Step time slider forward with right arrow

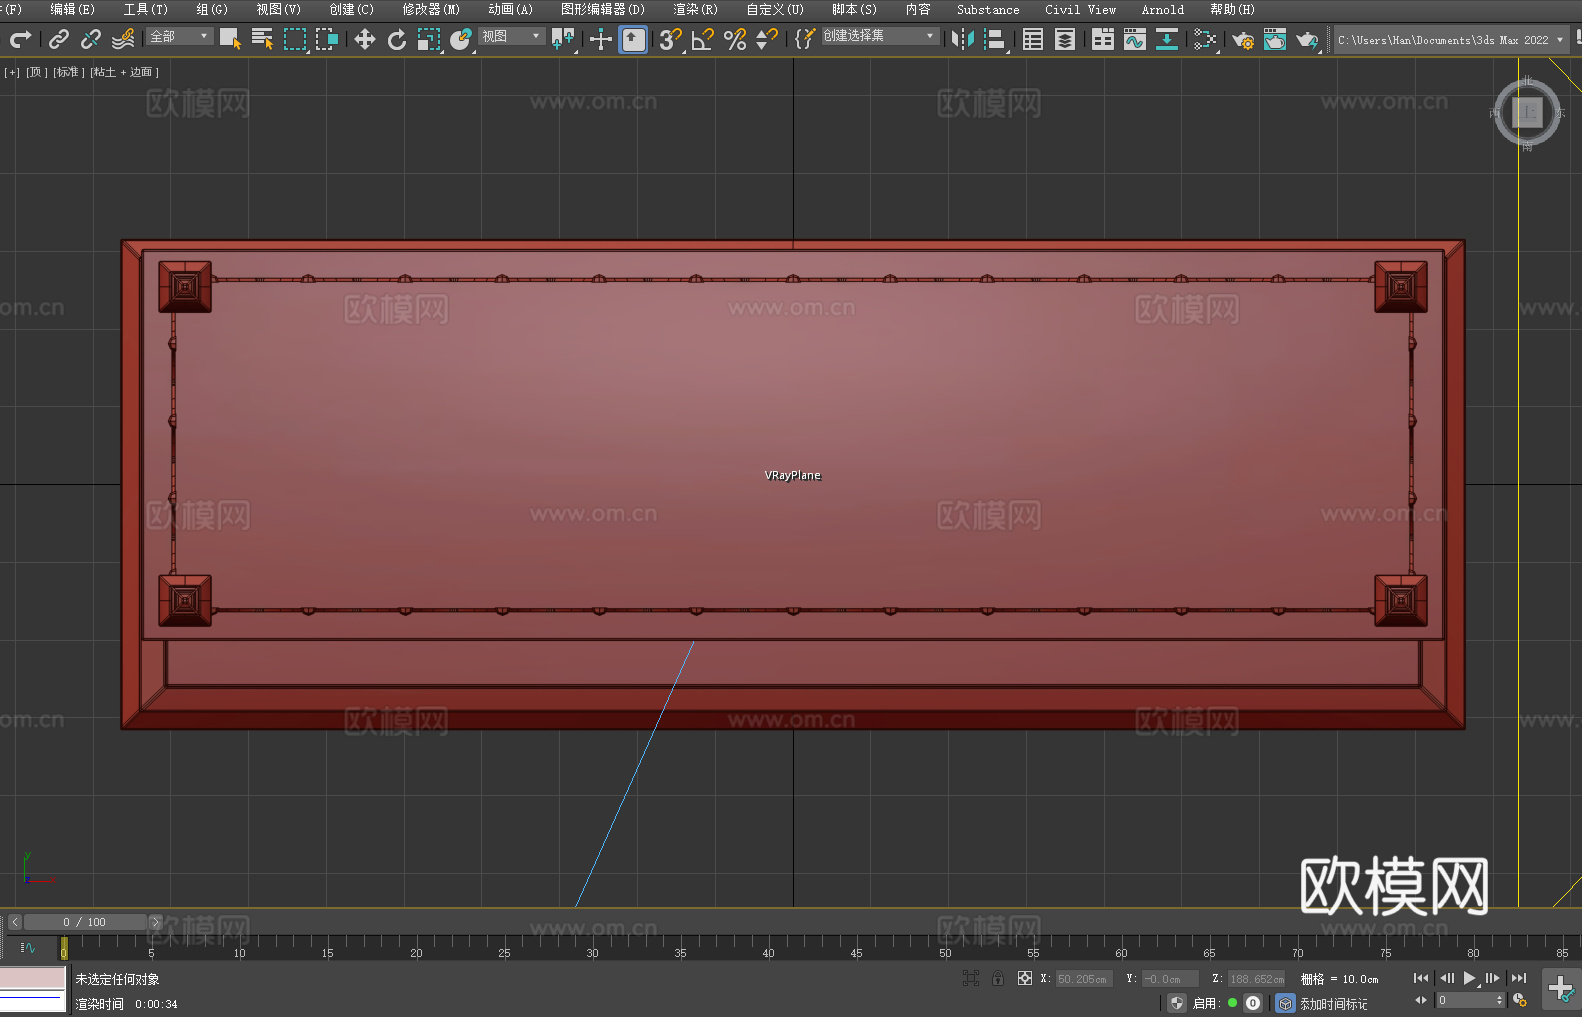click(156, 922)
